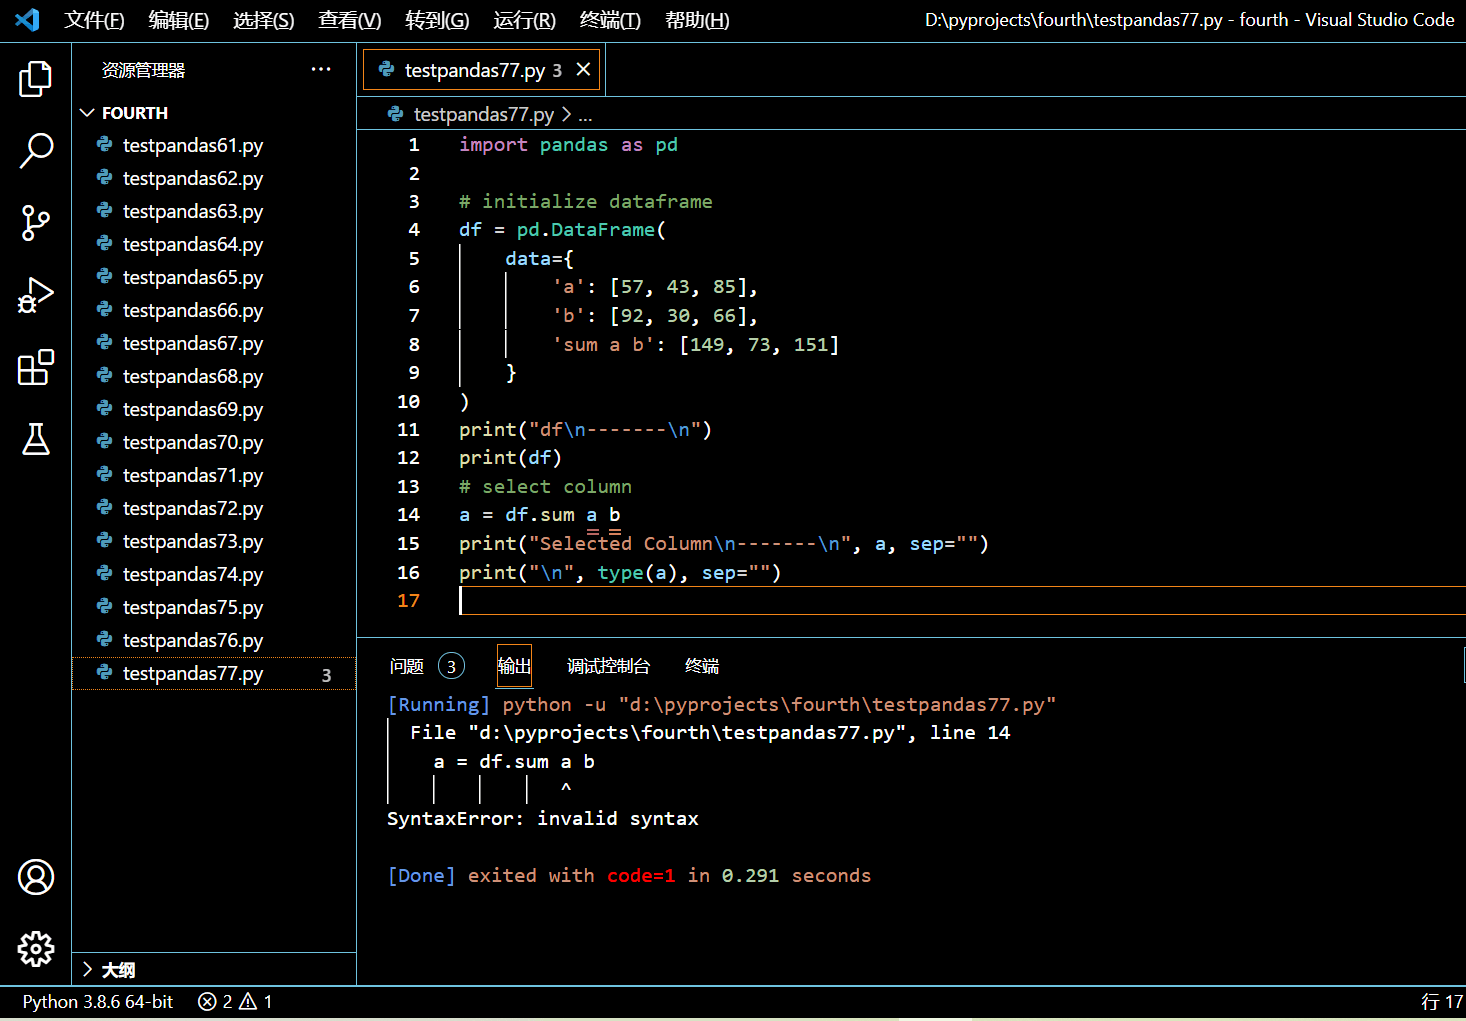The image size is (1466, 1021).
Task: Open the Explorer view in activity bar
Action: (x=35, y=79)
